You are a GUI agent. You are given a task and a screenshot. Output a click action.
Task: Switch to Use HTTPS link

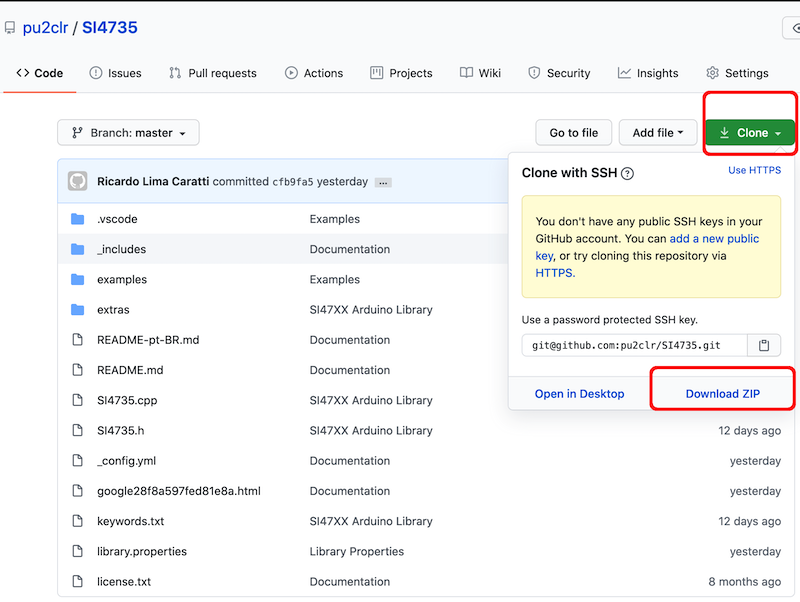click(x=754, y=170)
